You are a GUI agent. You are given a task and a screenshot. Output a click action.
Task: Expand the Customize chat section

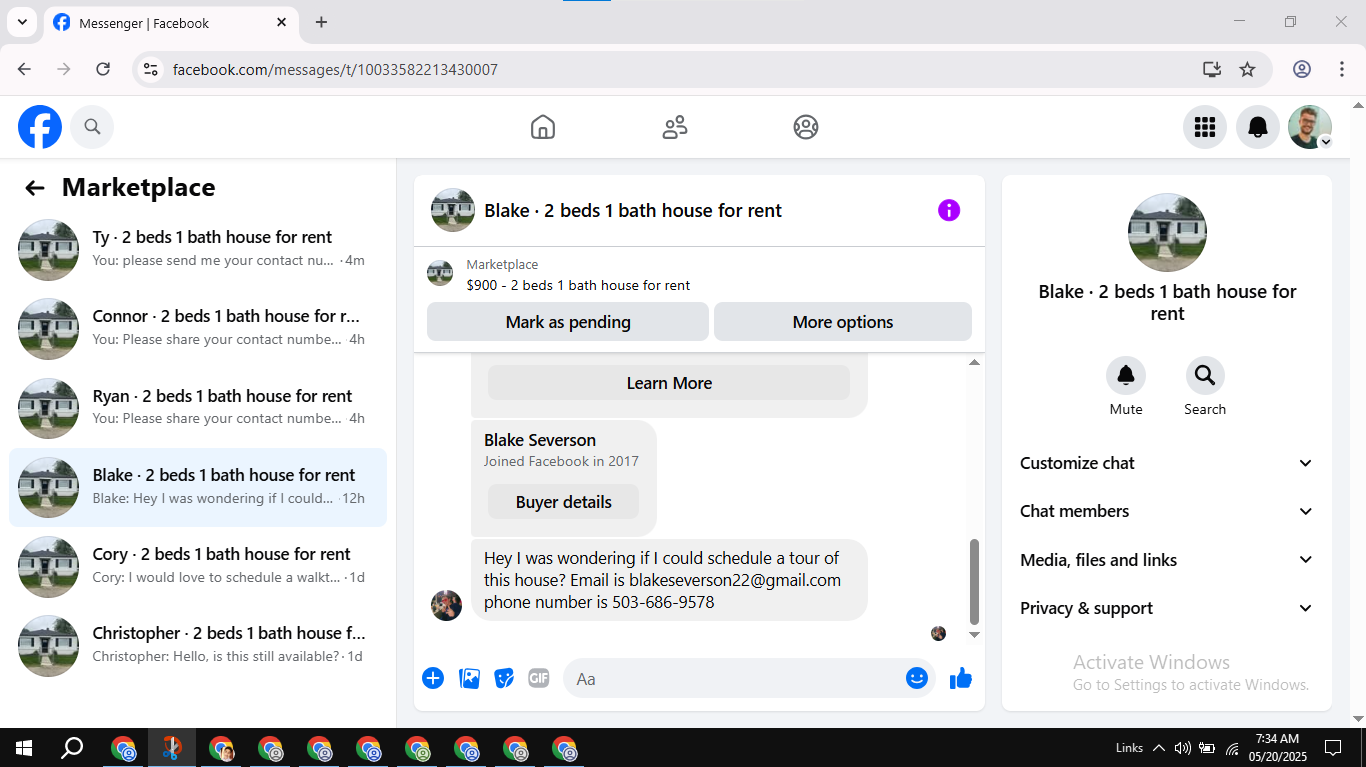[1167, 463]
